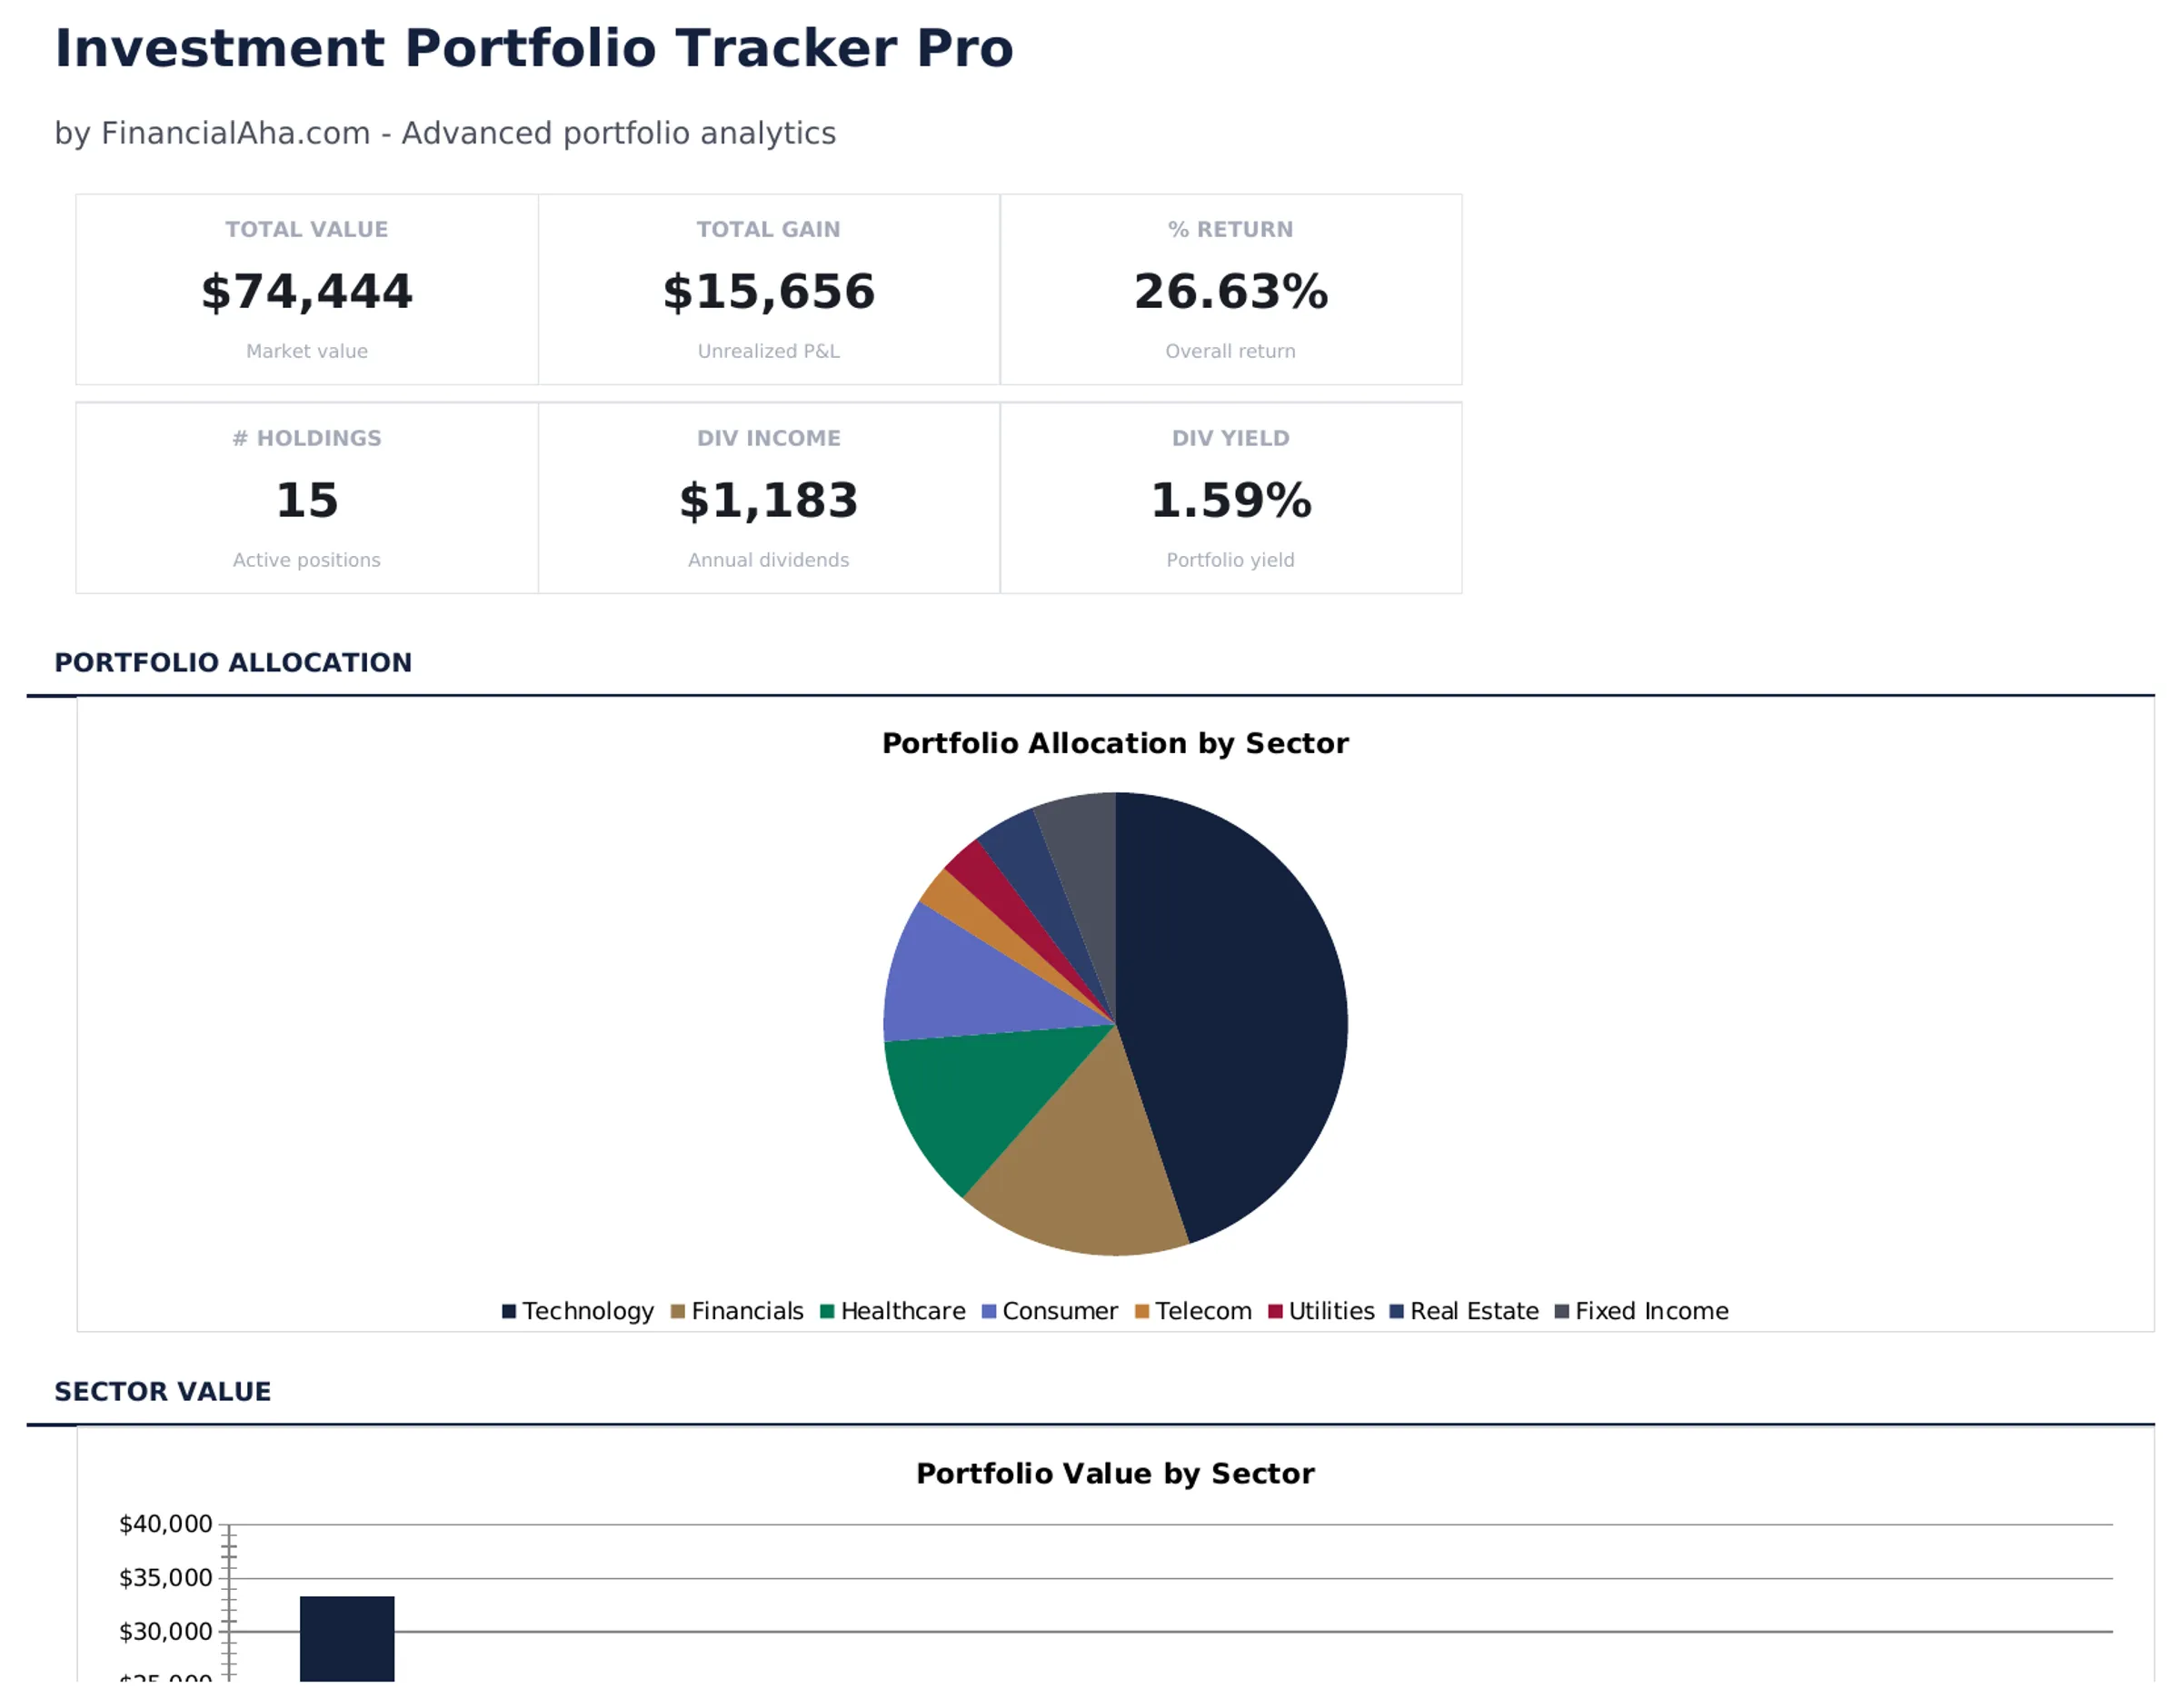This screenshot has width=2181, height=1708.
Task: Expand the PORTFOLIO ALLOCATION section
Action: pos(233,662)
